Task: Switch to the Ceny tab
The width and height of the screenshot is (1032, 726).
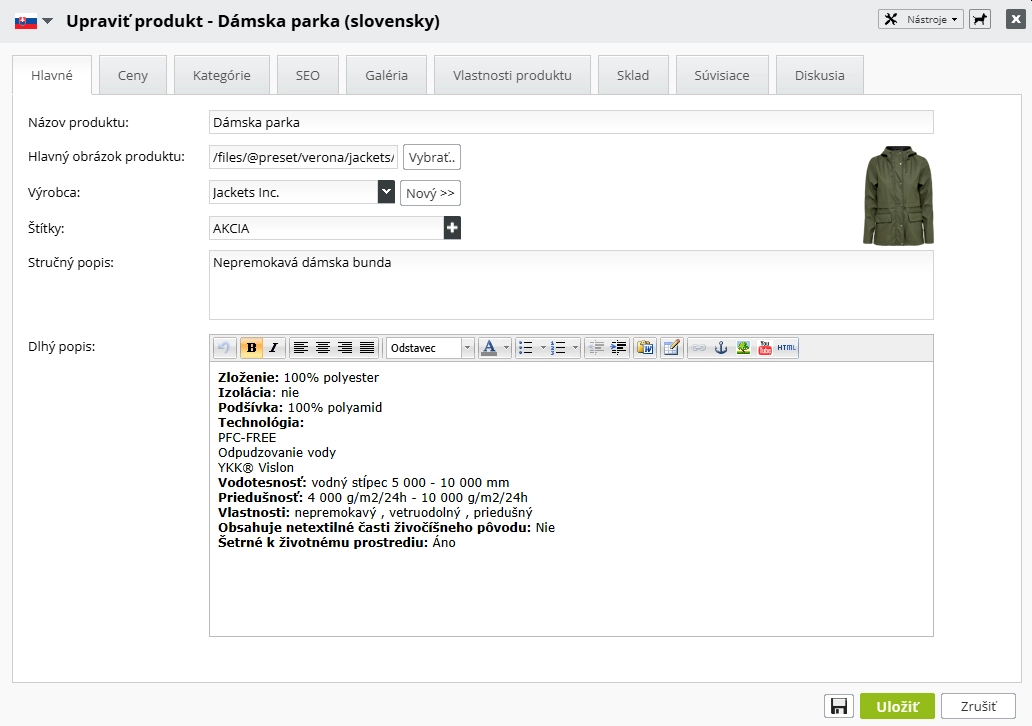Action: pyautogui.click(x=133, y=75)
